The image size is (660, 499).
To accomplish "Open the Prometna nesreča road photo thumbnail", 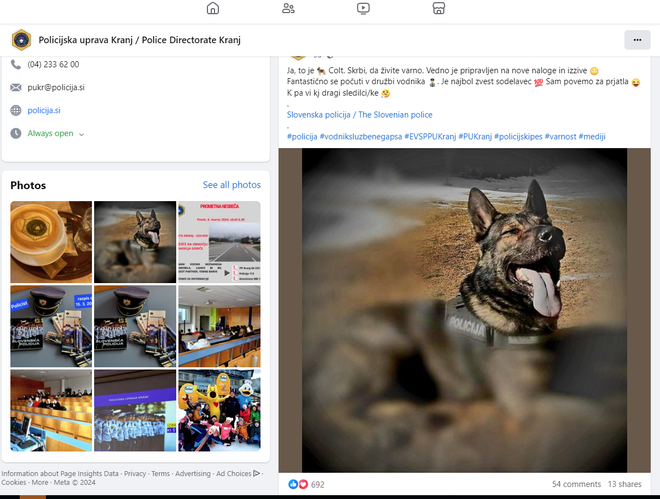I will click(x=219, y=242).
